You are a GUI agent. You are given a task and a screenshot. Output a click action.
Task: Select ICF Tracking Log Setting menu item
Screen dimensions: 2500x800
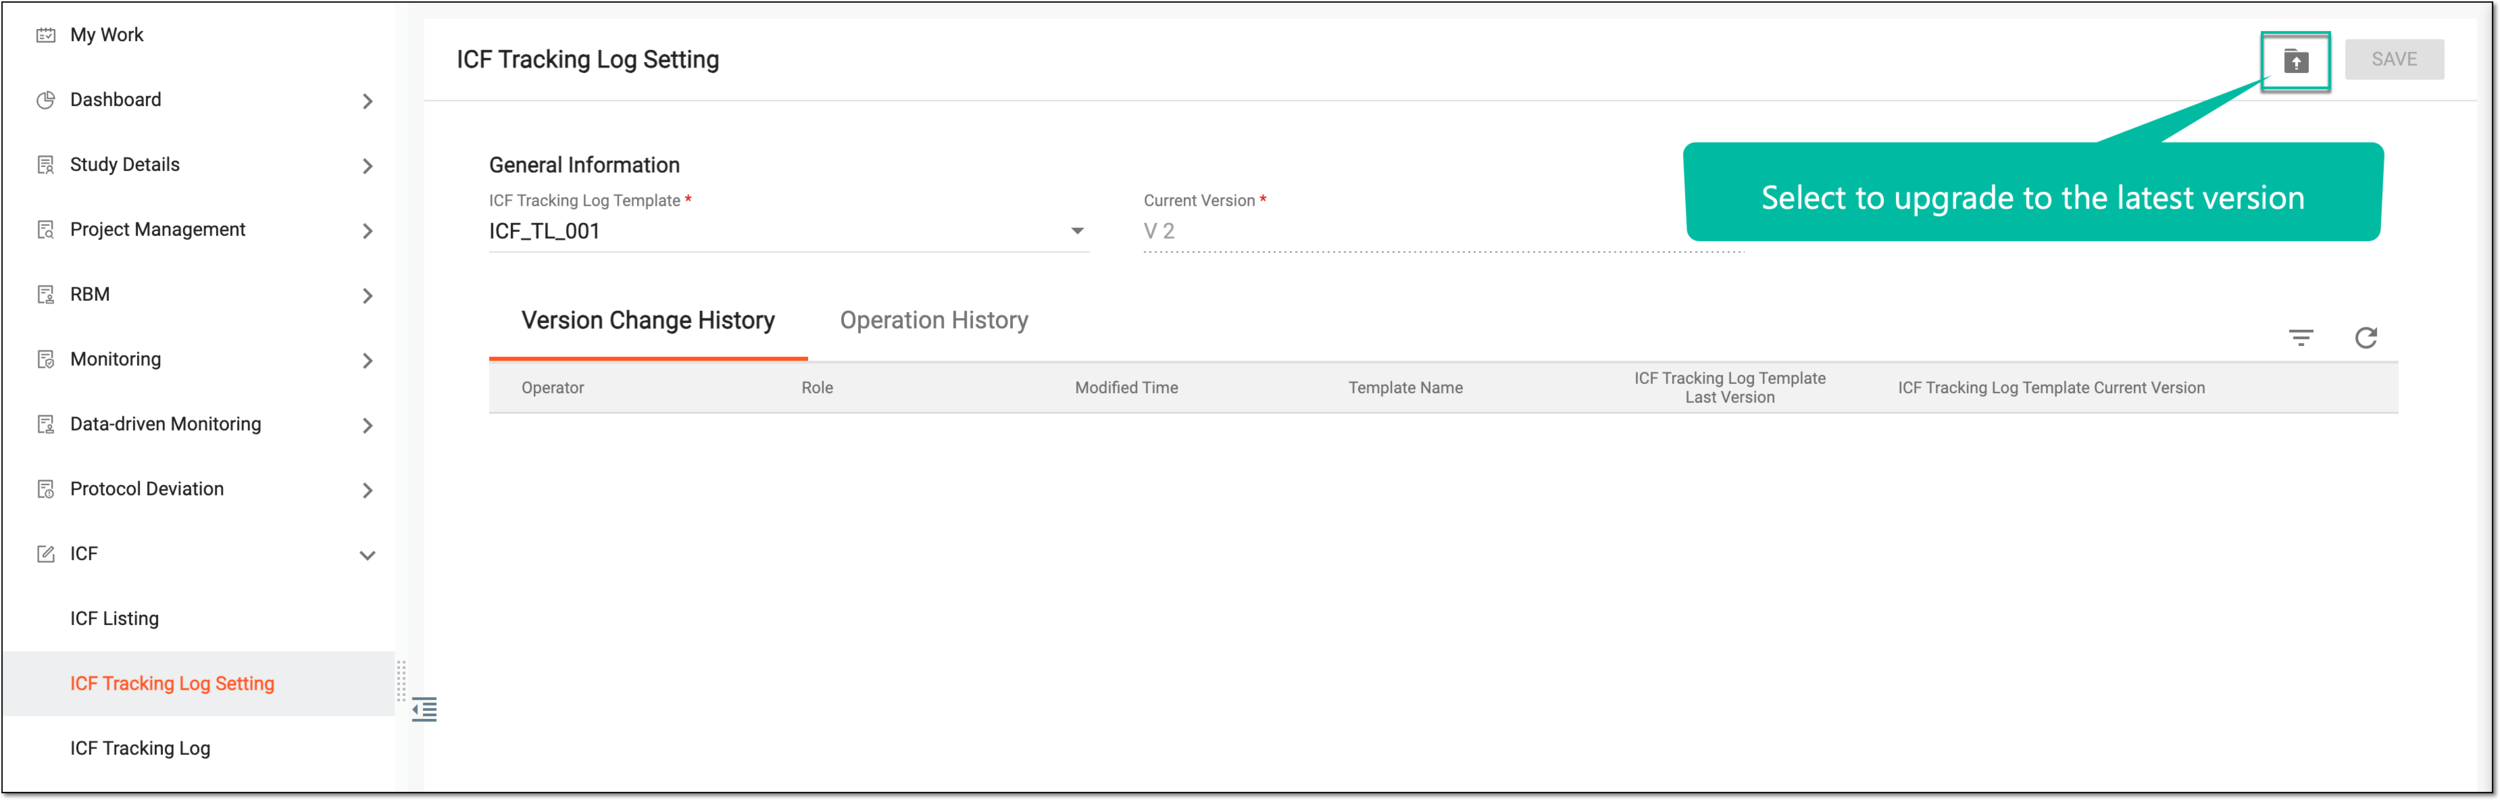(200, 684)
